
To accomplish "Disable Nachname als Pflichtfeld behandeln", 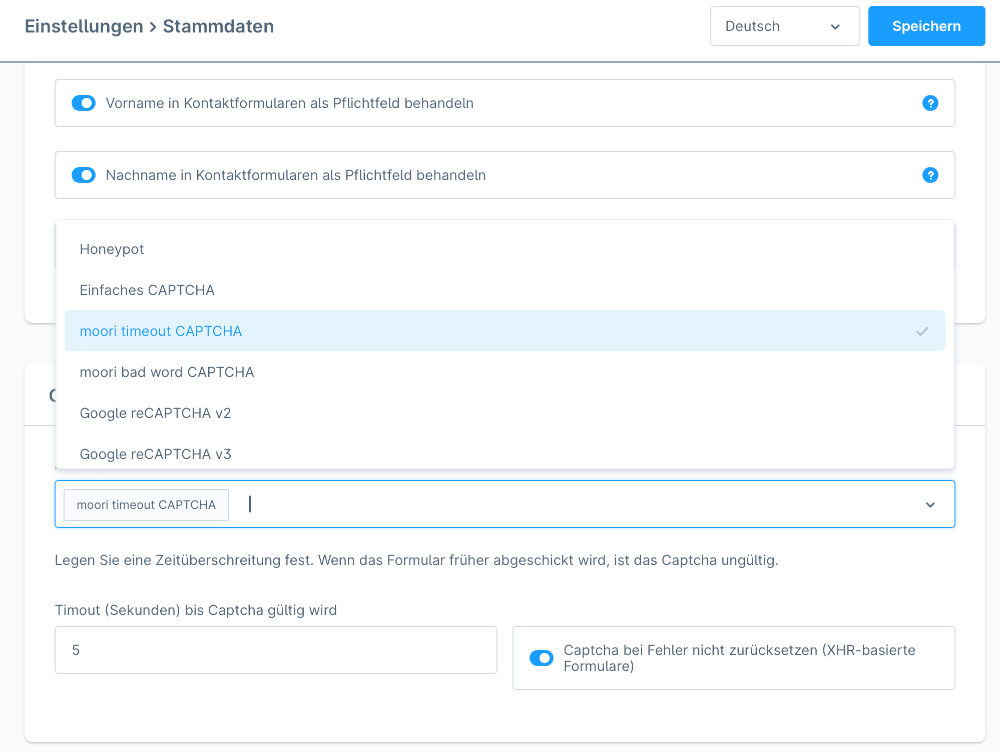I will click(83, 174).
